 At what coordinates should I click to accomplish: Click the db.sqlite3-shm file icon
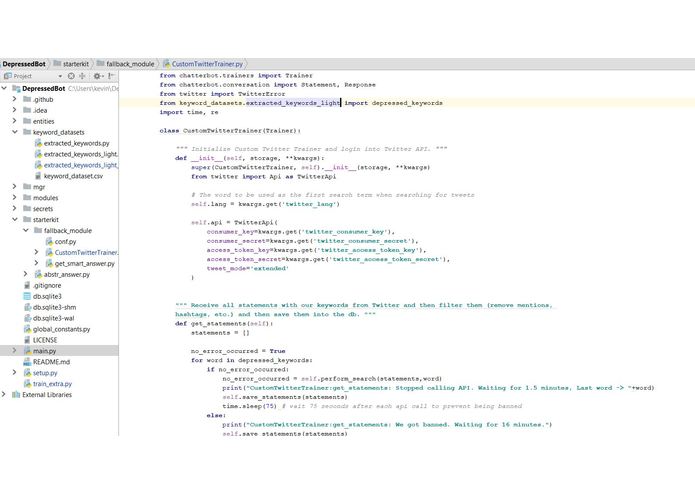[27, 307]
